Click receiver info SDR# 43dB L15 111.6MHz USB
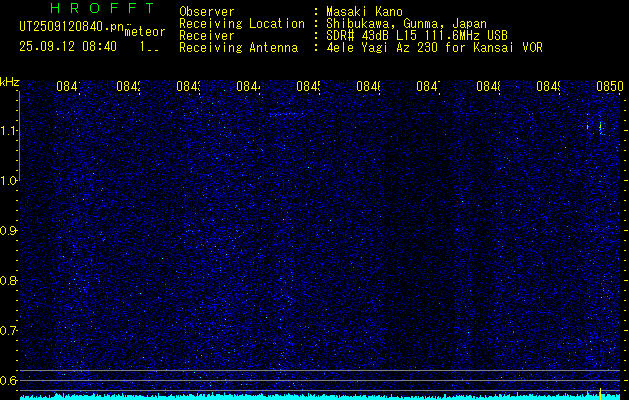The height and width of the screenshot is (400, 629). coord(417,36)
